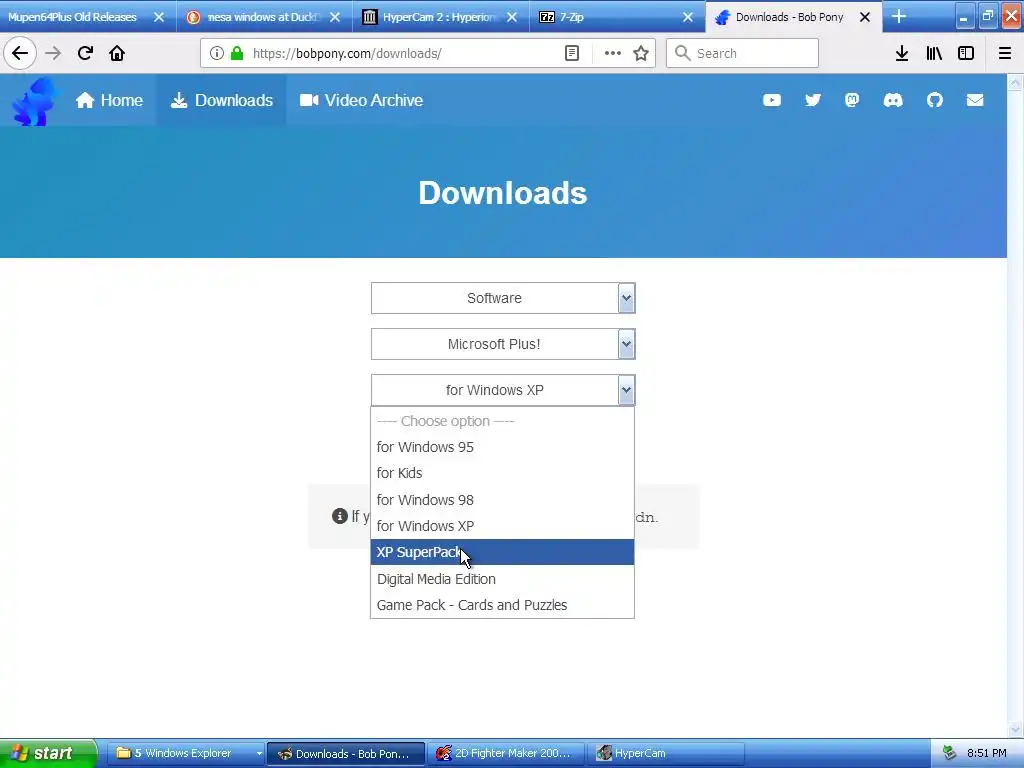
Task: Switch to HyperCam 2 : Hyperionics tab
Action: click(440, 17)
